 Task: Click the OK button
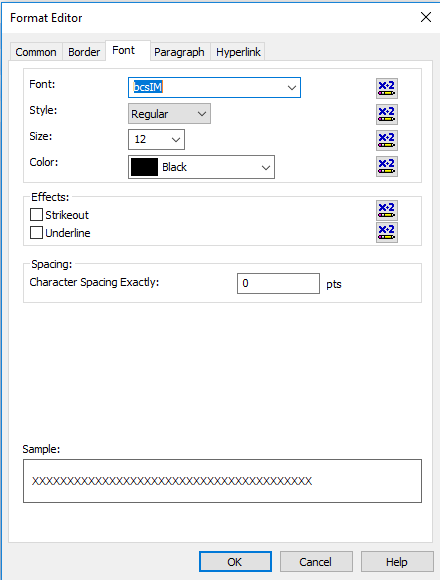pyautogui.click(x=235, y=562)
